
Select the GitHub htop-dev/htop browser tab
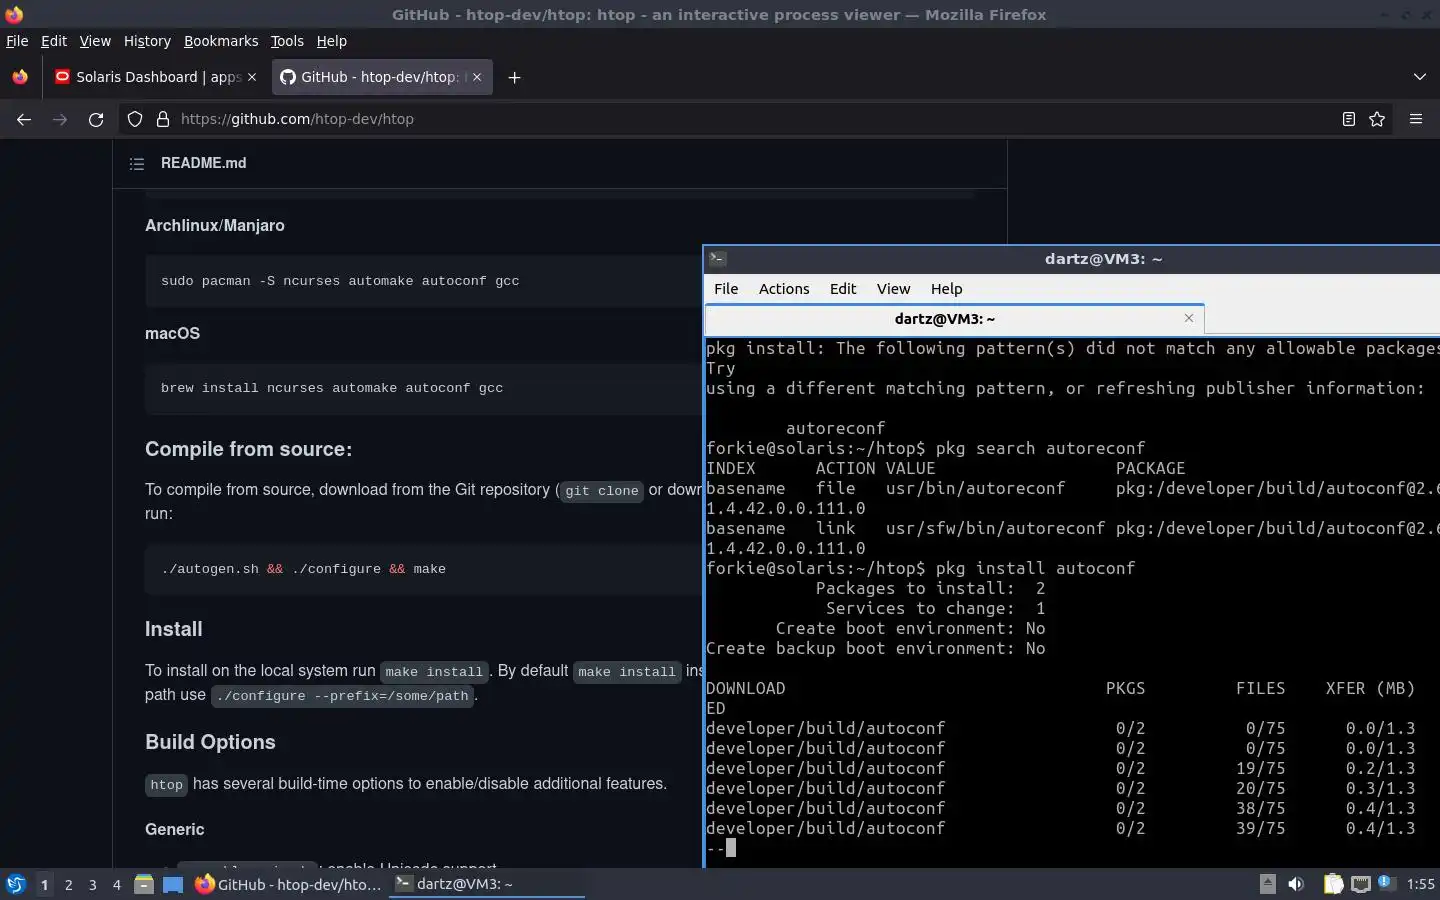381,77
